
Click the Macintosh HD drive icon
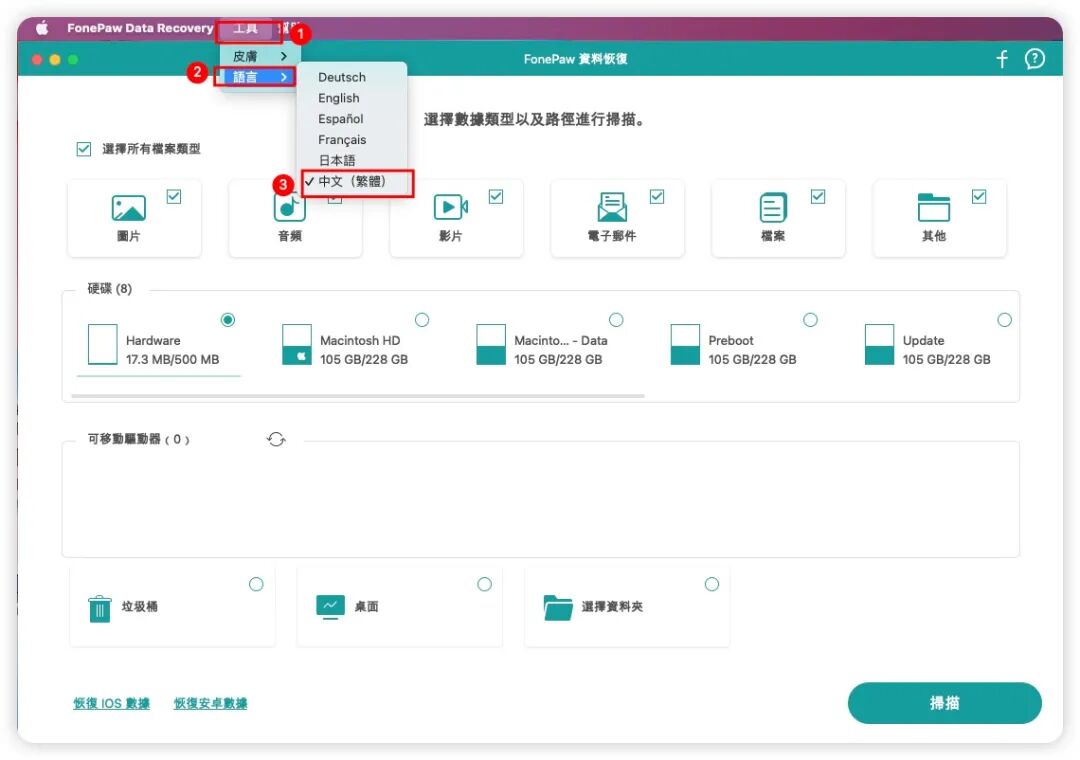click(x=297, y=345)
